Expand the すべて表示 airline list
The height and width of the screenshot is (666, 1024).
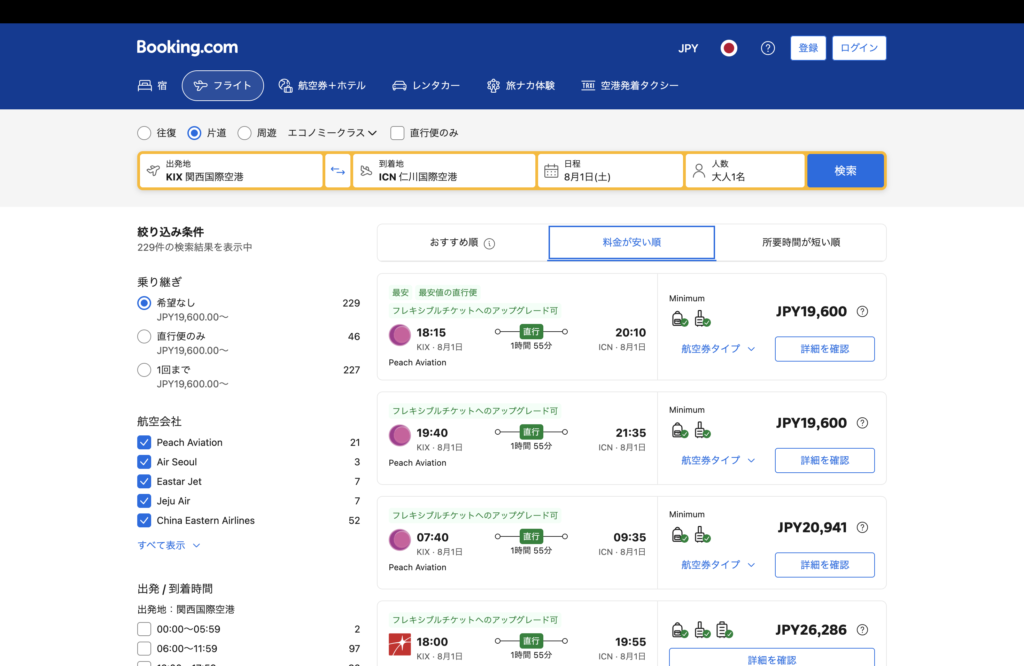click(x=169, y=545)
